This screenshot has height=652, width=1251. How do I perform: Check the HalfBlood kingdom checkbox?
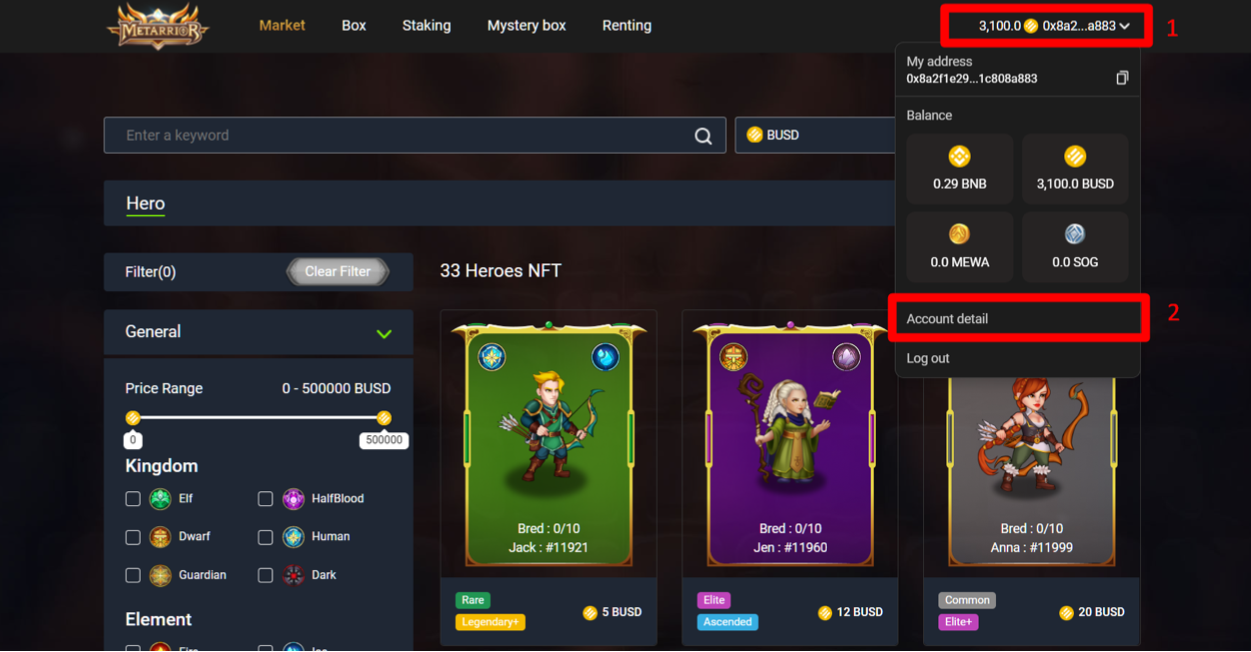pos(265,498)
